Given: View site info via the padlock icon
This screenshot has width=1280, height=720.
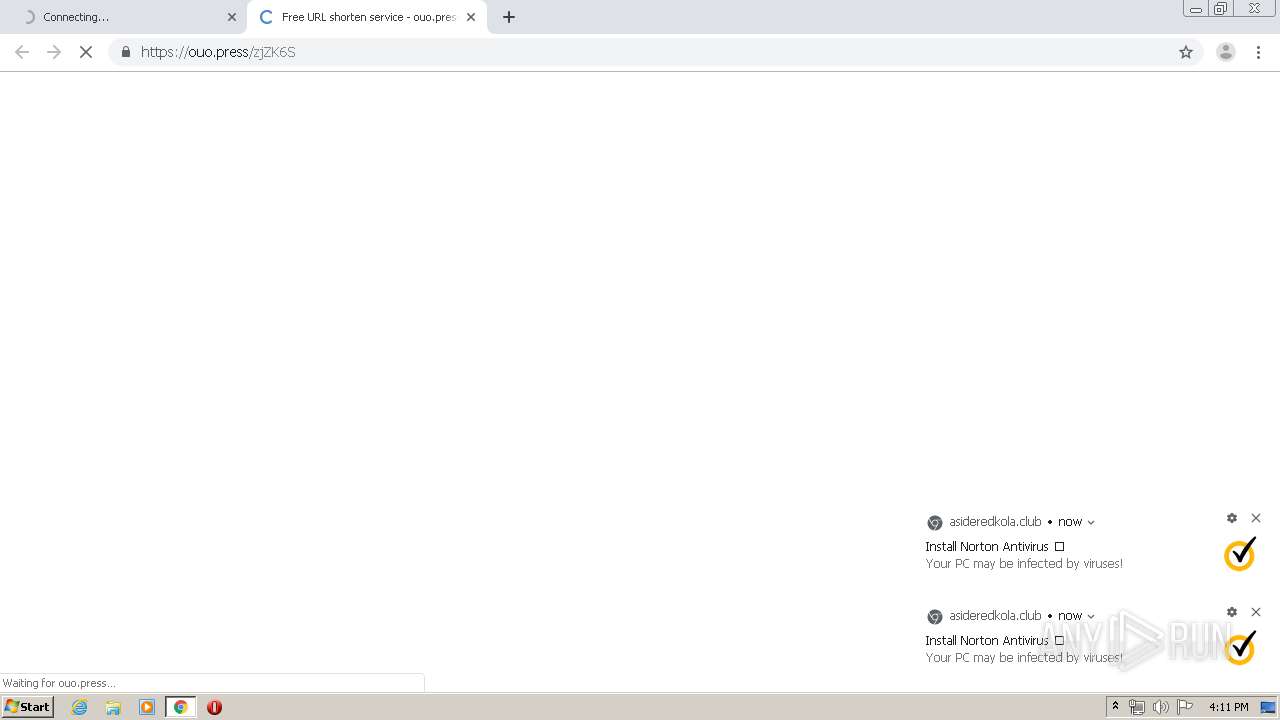Looking at the screenshot, I should tap(125, 52).
